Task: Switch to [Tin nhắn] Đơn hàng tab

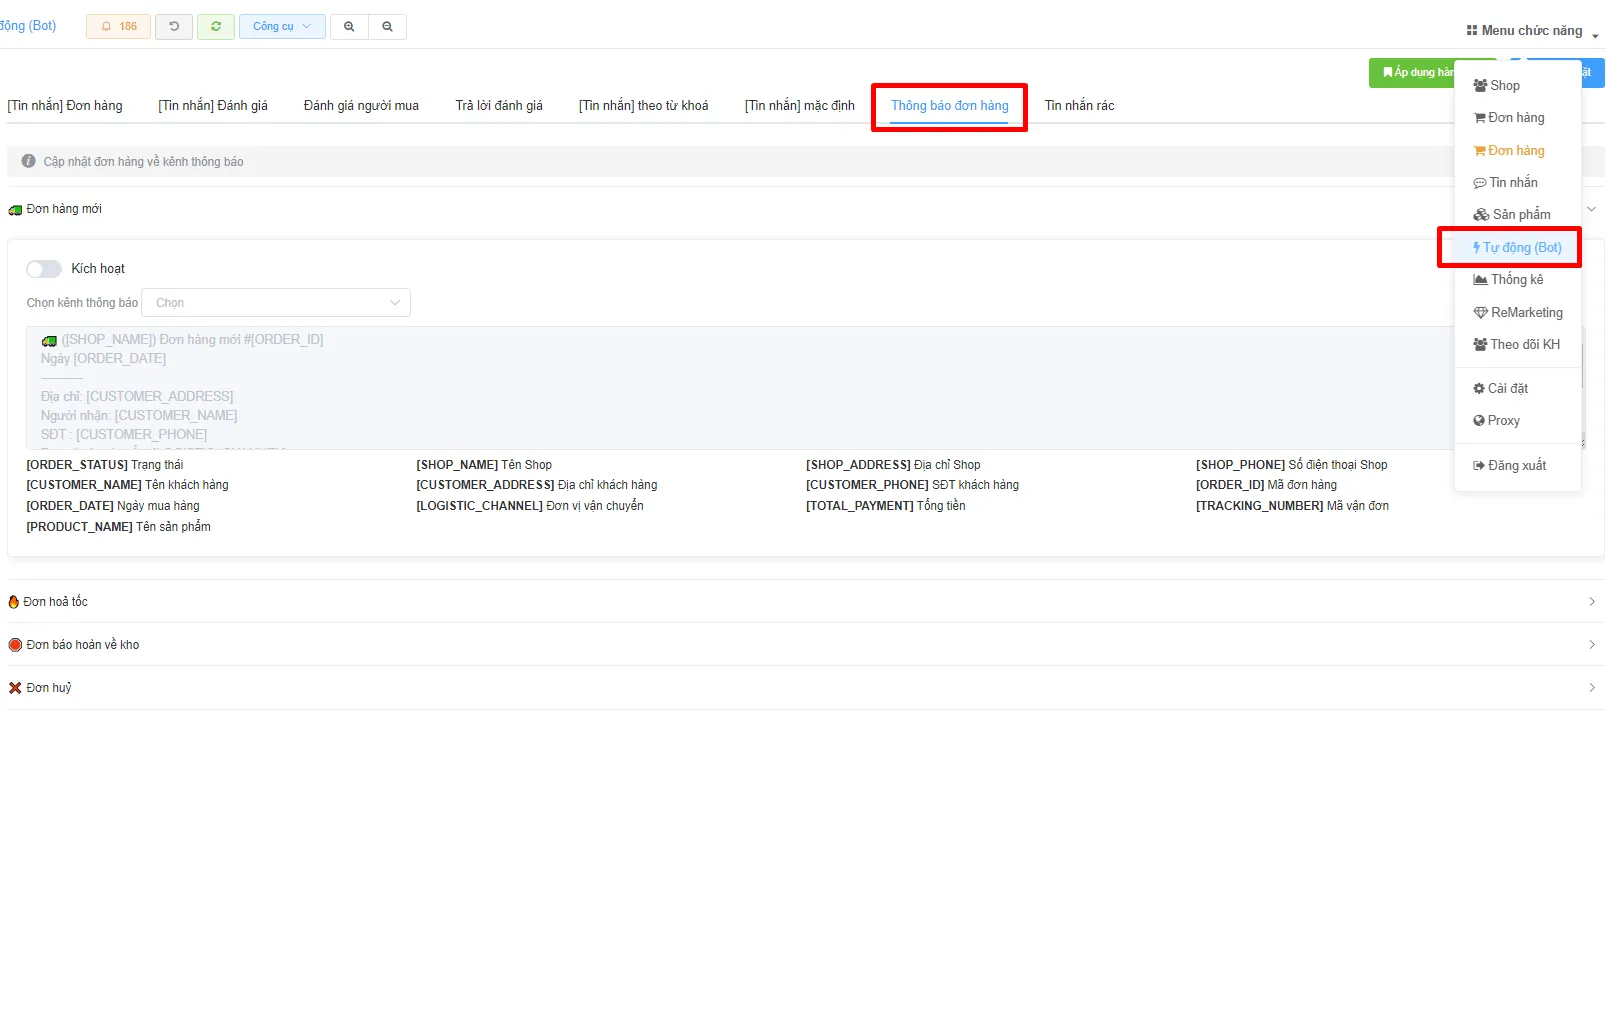Action: [65, 106]
